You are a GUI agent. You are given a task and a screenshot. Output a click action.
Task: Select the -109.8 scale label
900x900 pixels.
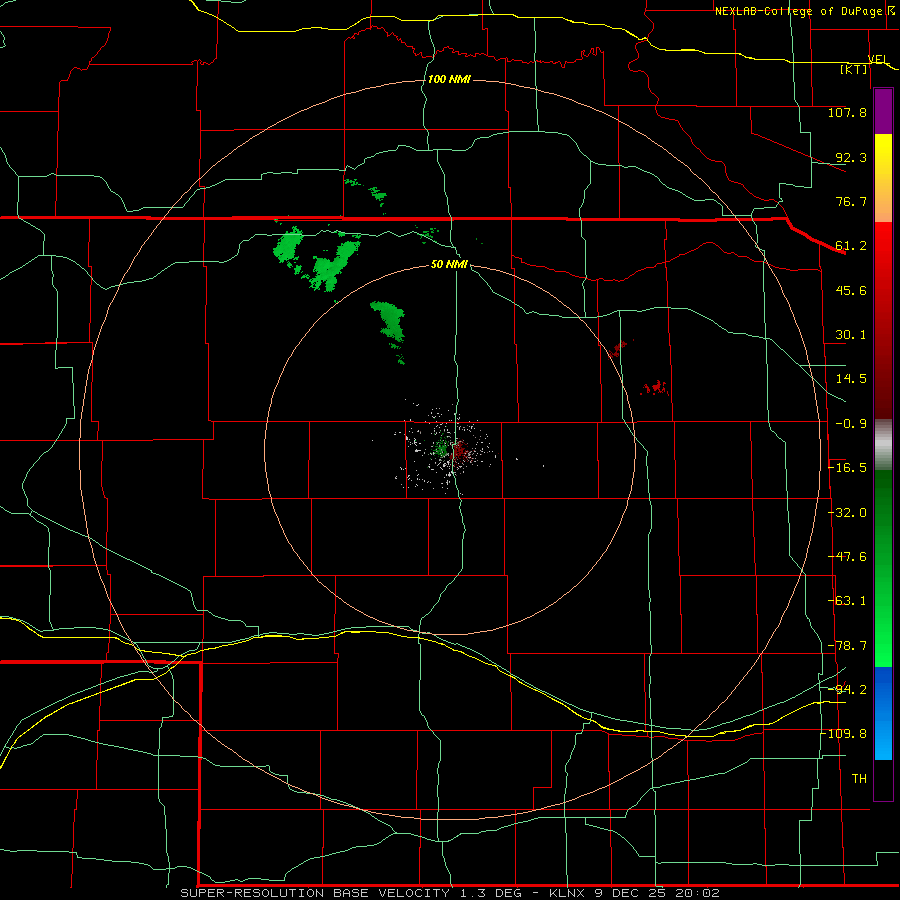point(844,734)
